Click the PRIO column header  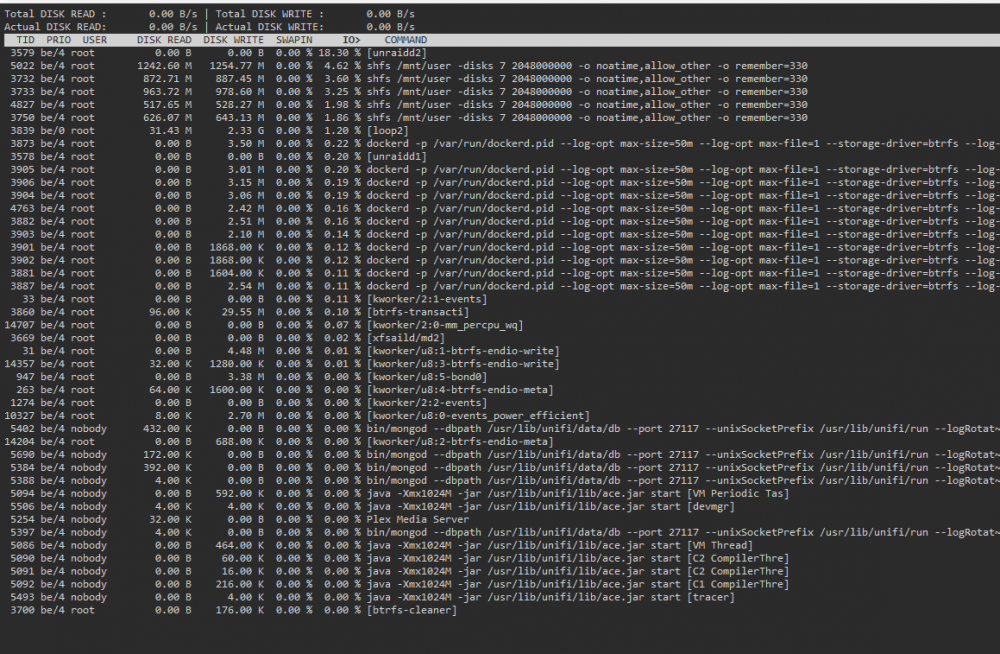coord(59,40)
